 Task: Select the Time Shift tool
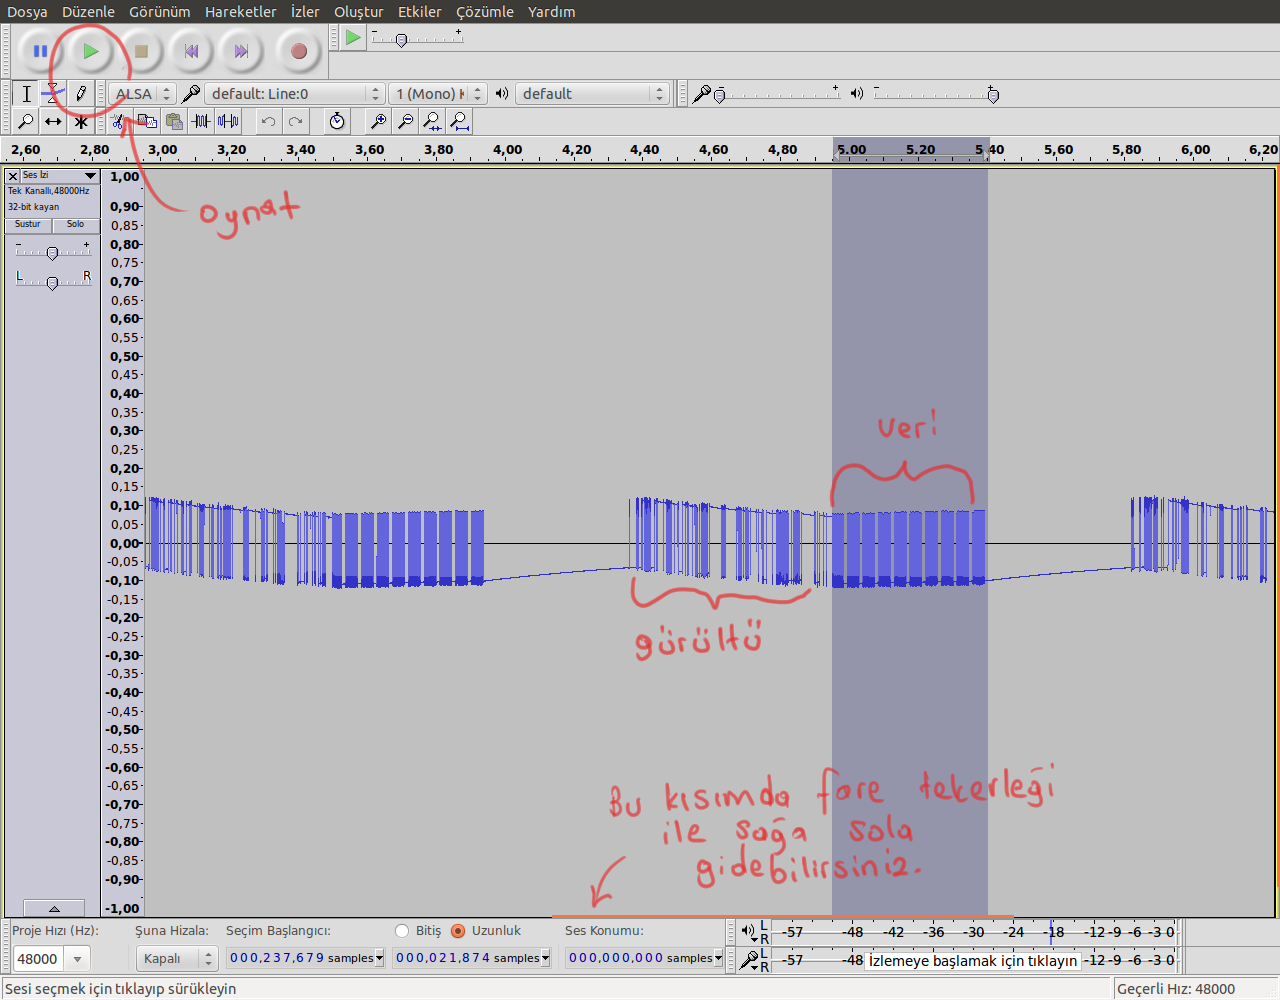[x=53, y=122]
